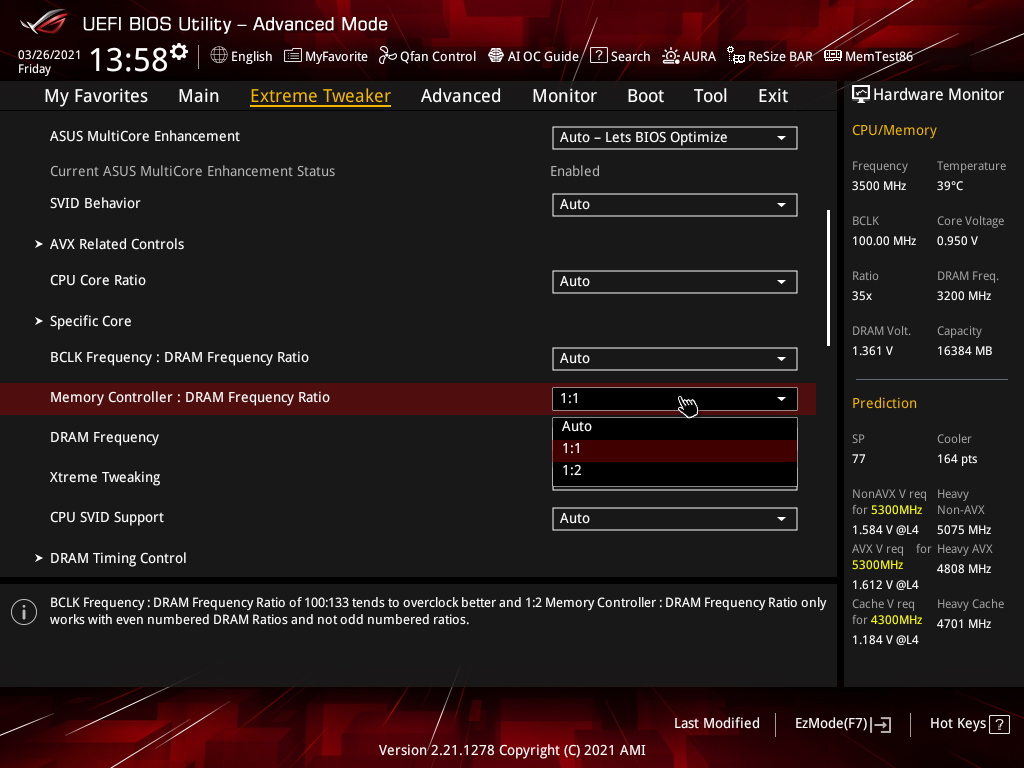Go to the Exit tab
Screen dimensions: 1024x768
coord(773,96)
